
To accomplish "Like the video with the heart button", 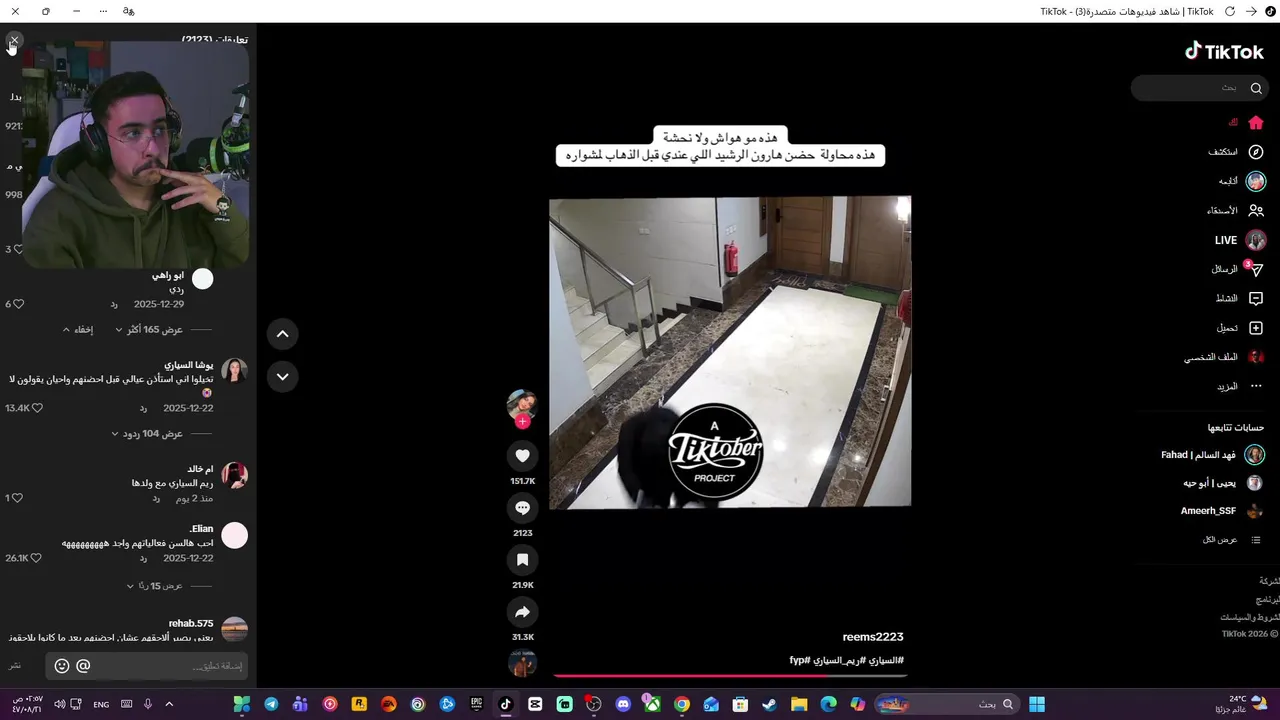I will (x=522, y=456).
